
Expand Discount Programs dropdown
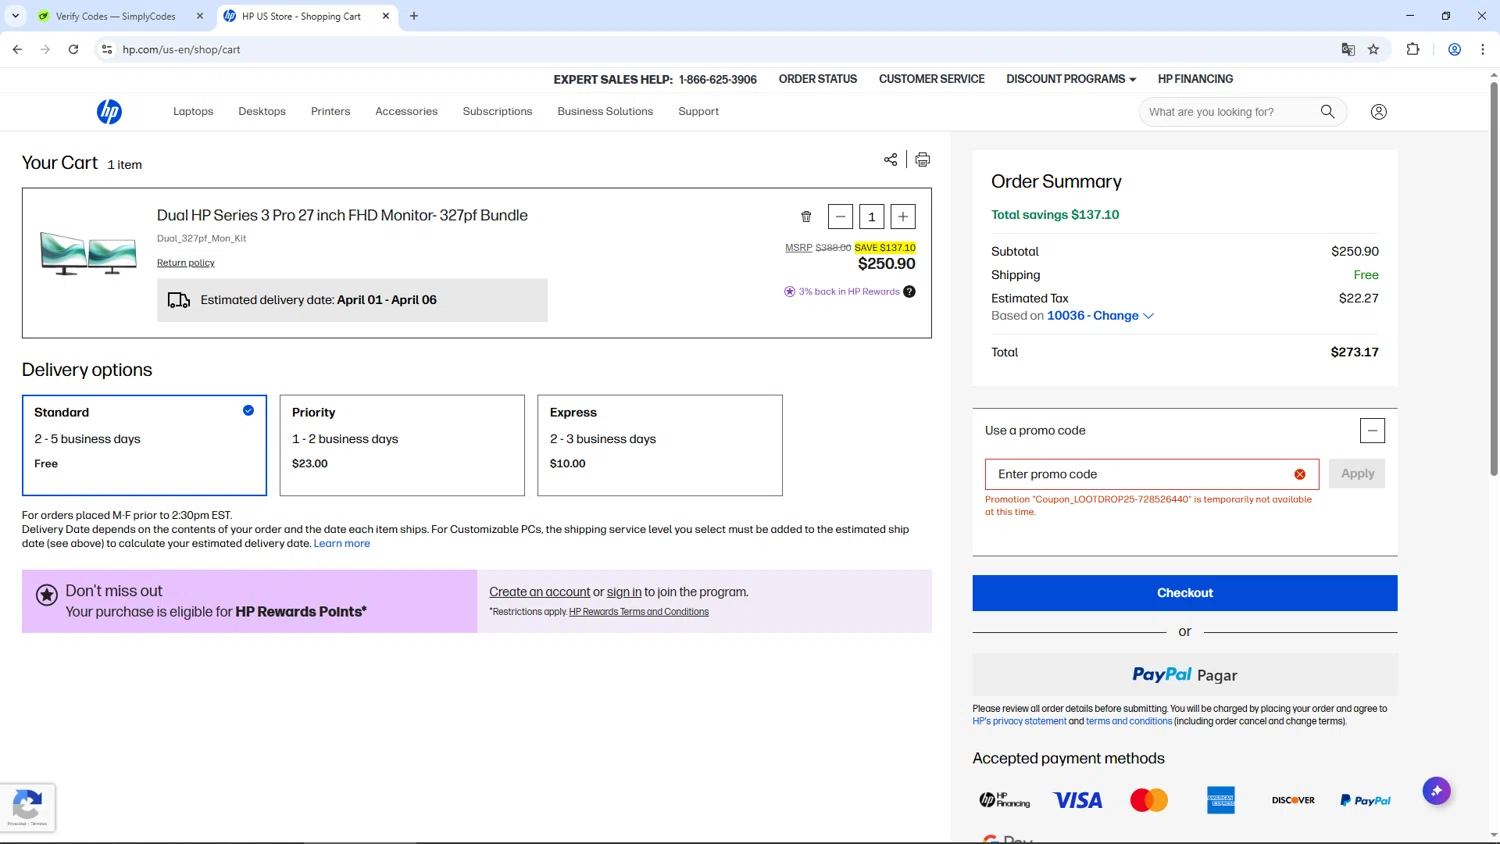1071,79
